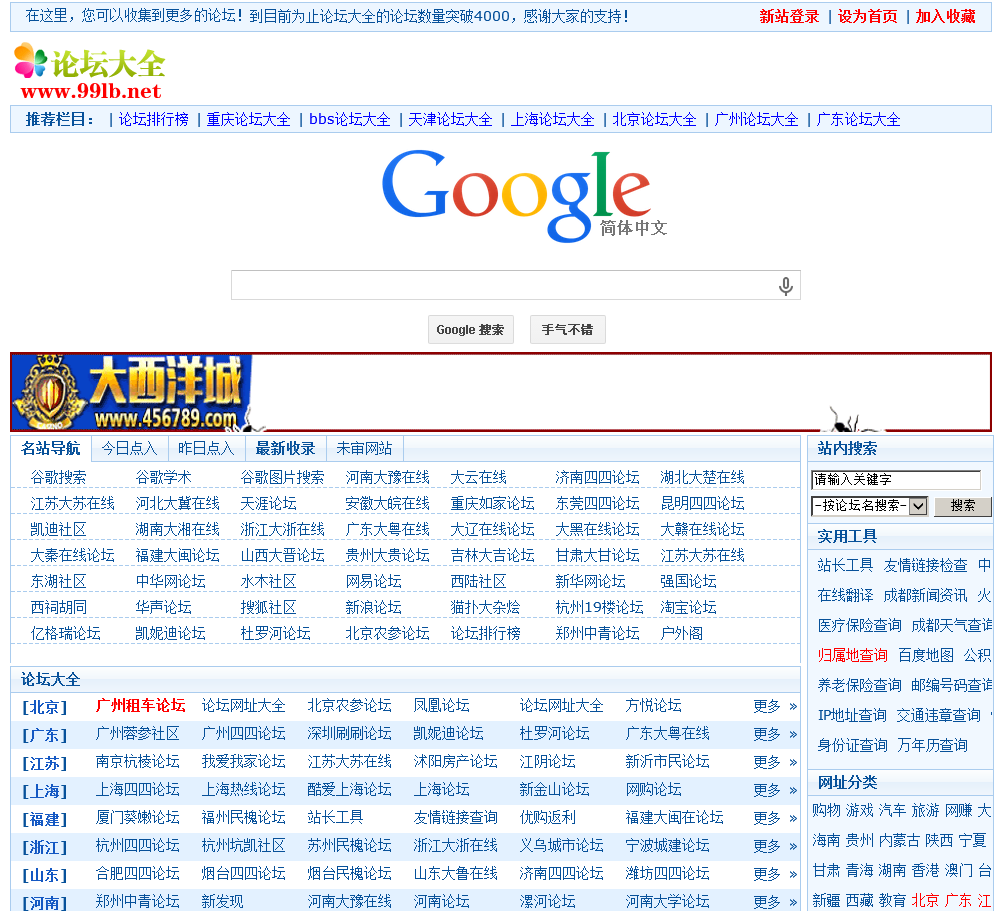The width and height of the screenshot is (1002, 911).
Task: Open 北京论坛大全 in the 推荐栏目 bar
Action: (x=654, y=119)
